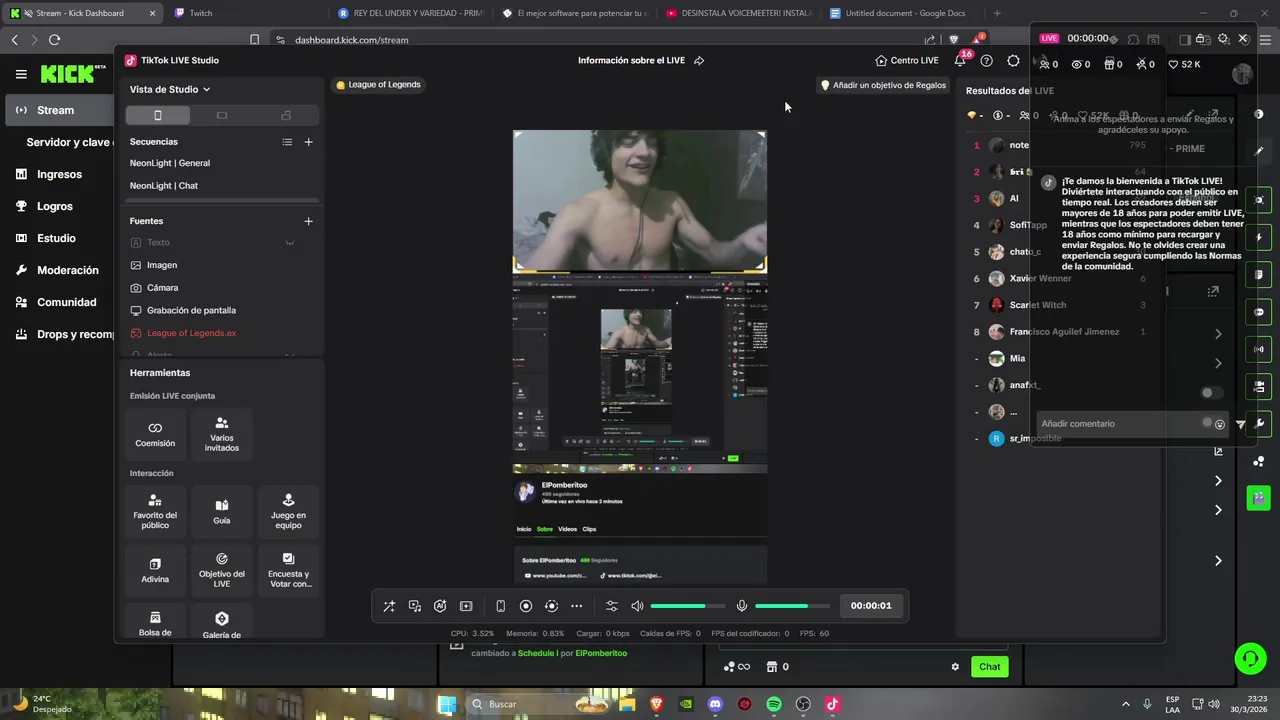Image resolution: width=1280 pixels, height=720 pixels.
Task: Select landscape layout in Vista de Studio
Action: [222, 115]
